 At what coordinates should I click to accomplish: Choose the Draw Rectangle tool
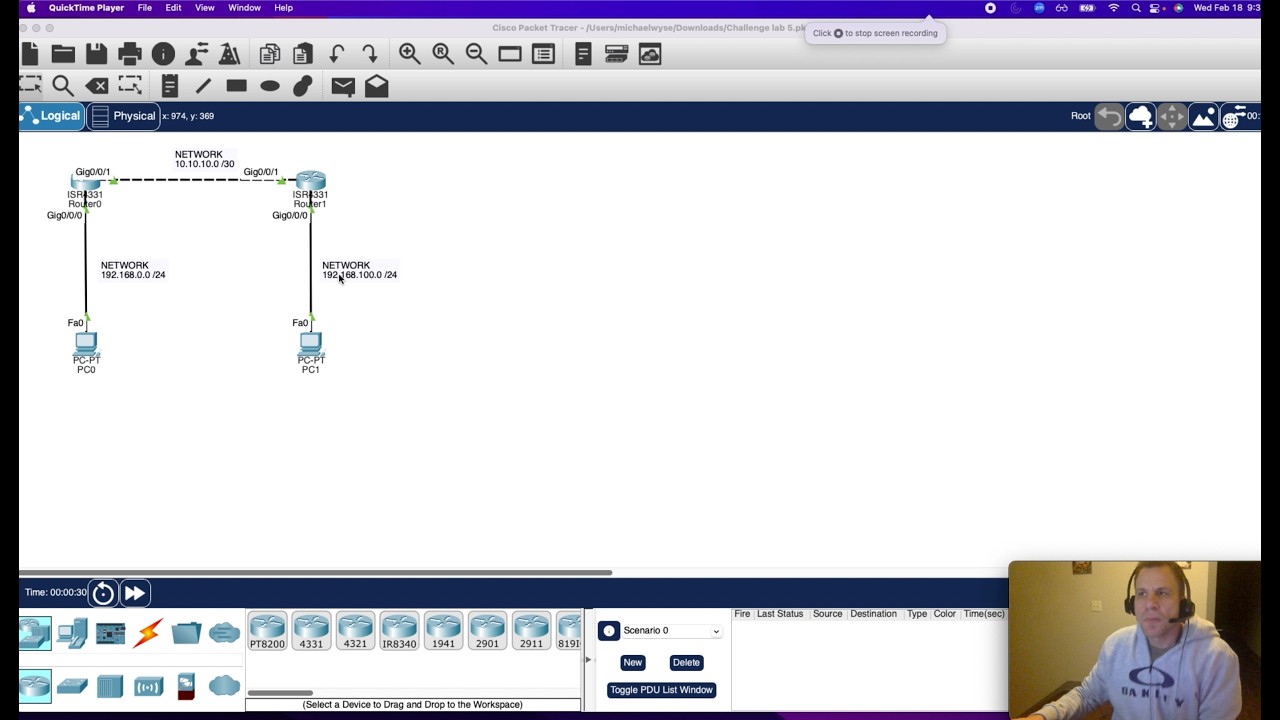(x=236, y=86)
